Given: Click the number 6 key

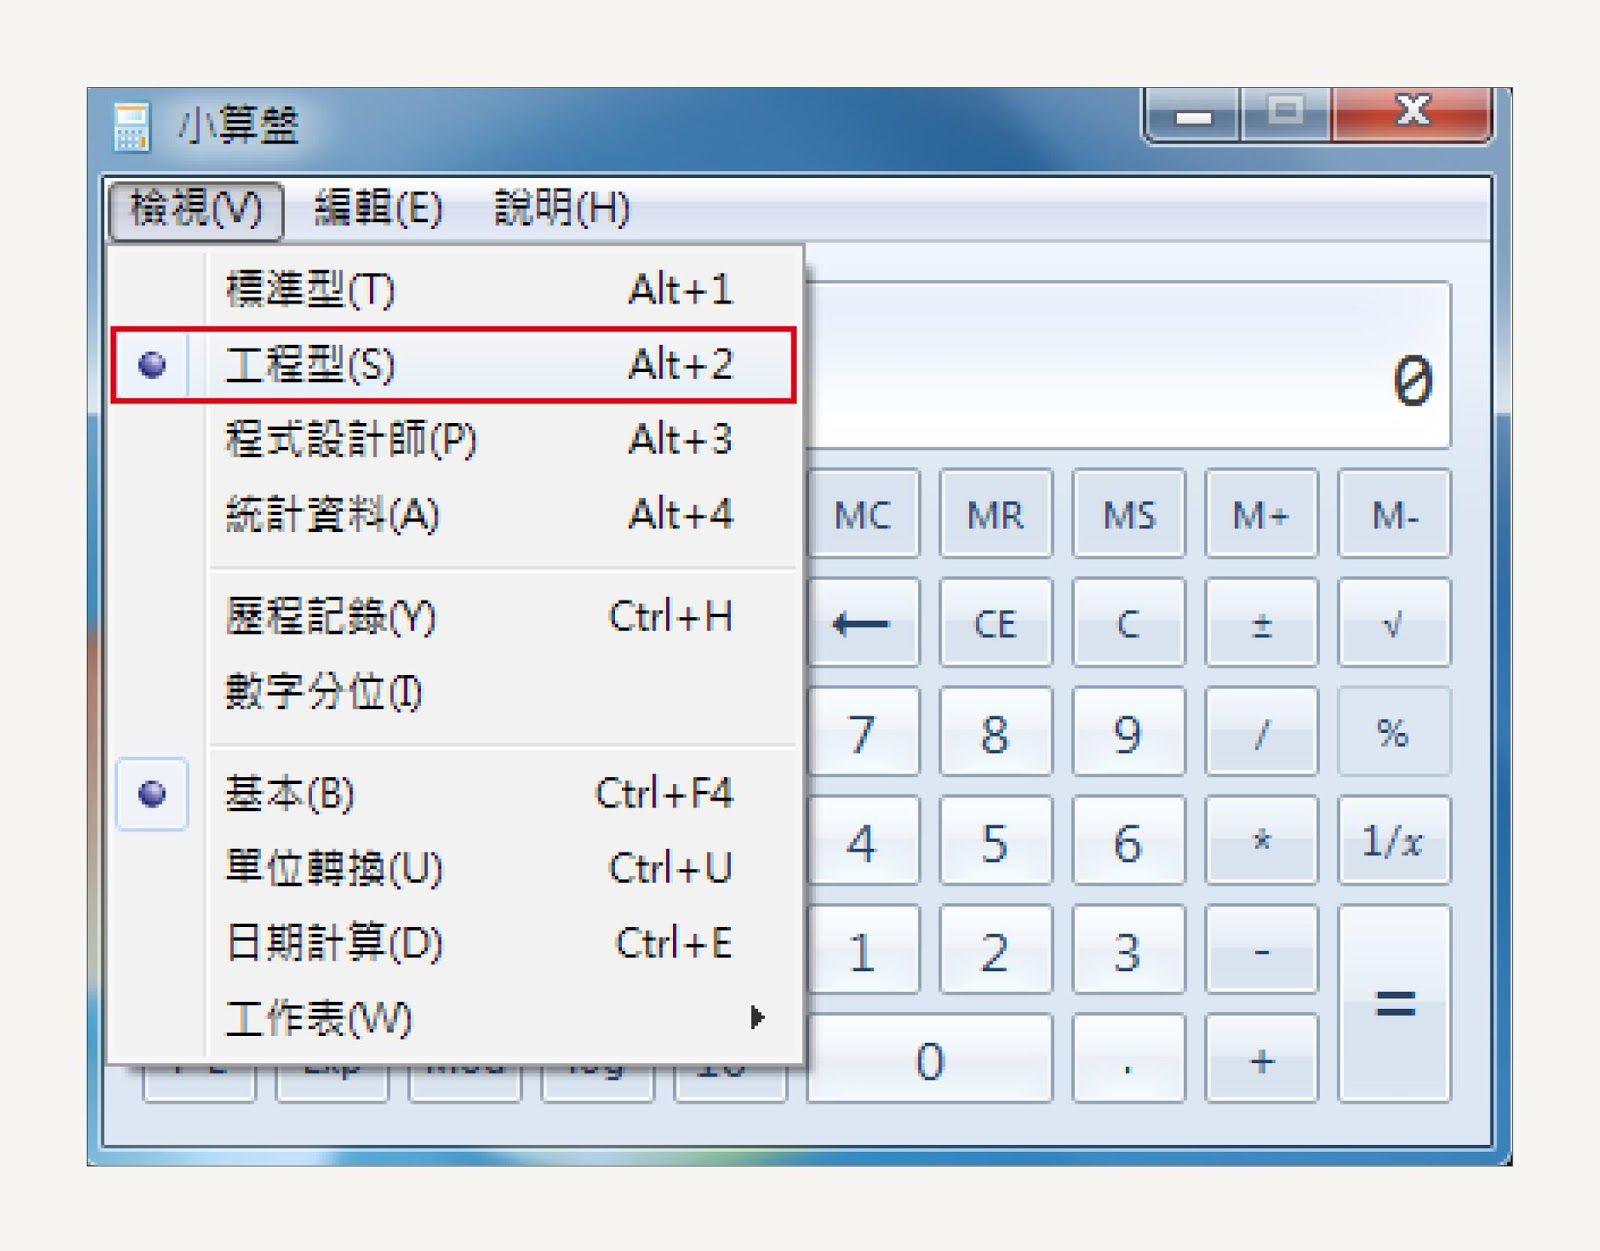Looking at the screenshot, I should click(x=1129, y=841).
